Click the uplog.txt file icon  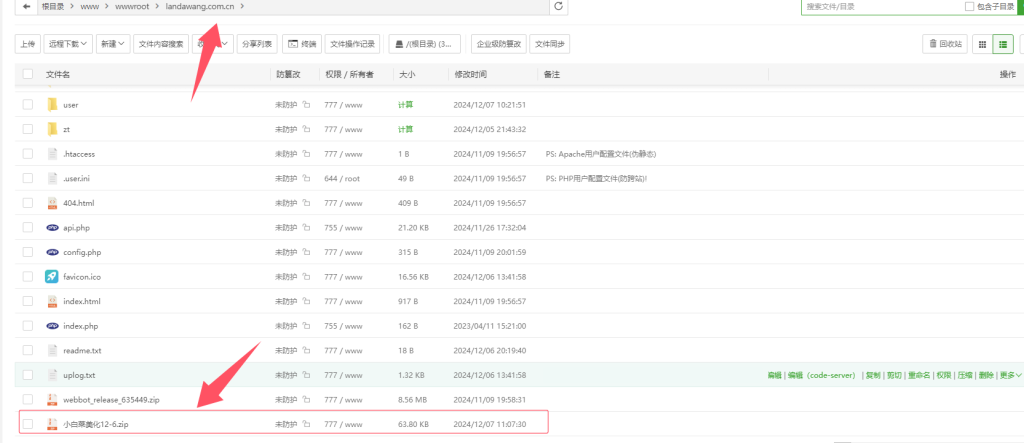(x=53, y=375)
